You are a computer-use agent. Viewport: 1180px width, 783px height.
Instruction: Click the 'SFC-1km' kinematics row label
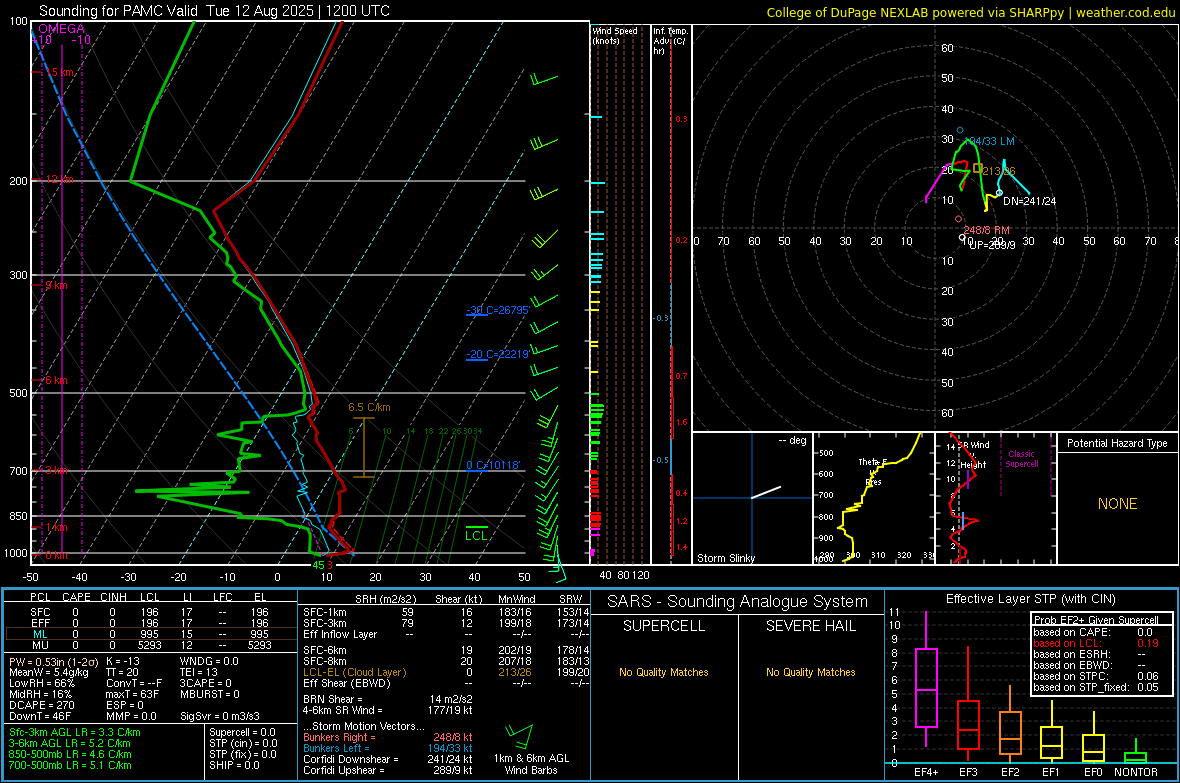click(324, 612)
